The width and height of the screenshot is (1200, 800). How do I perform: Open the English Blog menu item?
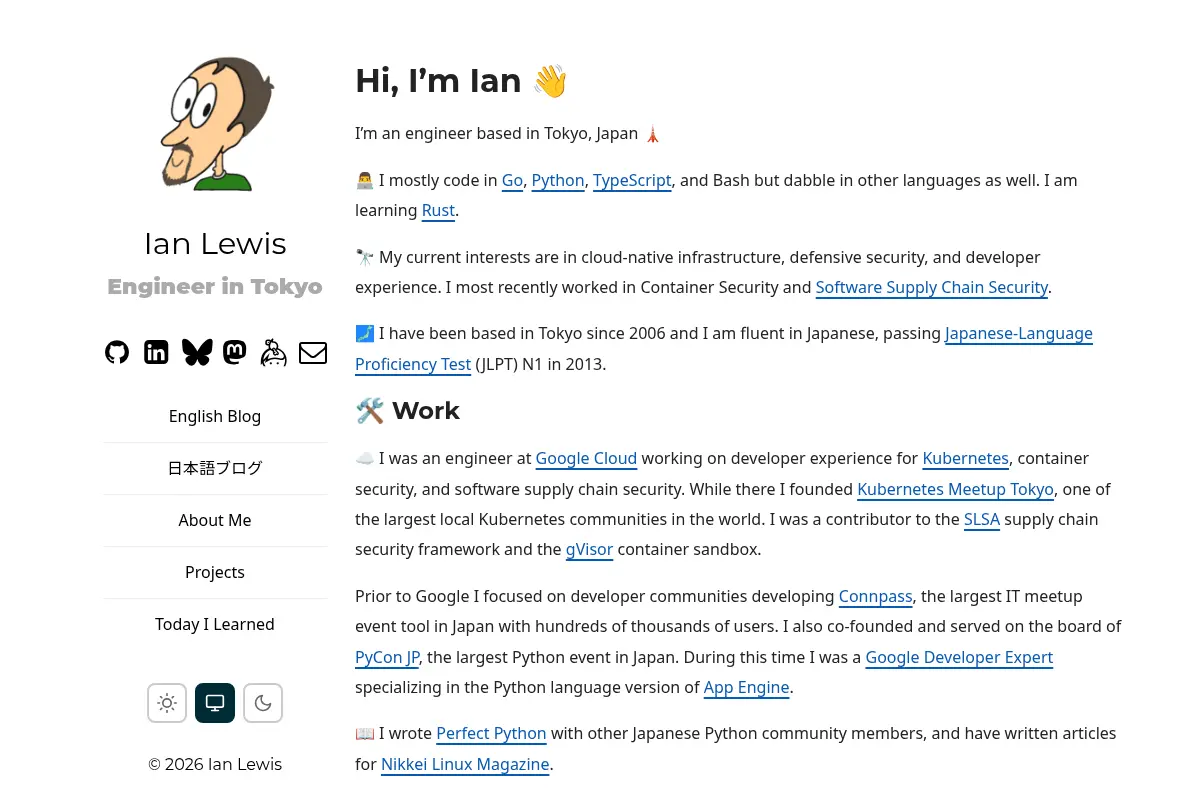215,416
